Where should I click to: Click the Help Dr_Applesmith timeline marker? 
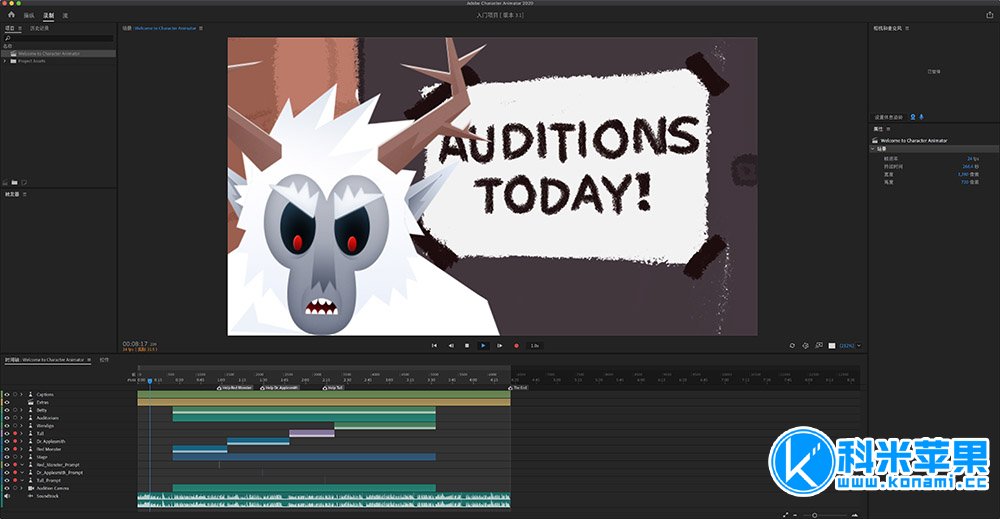[279, 388]
